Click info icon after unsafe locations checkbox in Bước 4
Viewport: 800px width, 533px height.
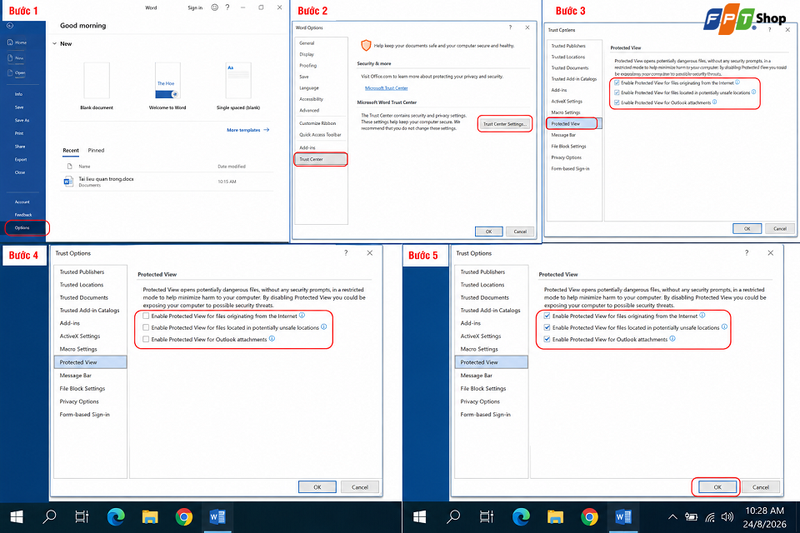tap(323, 327)
